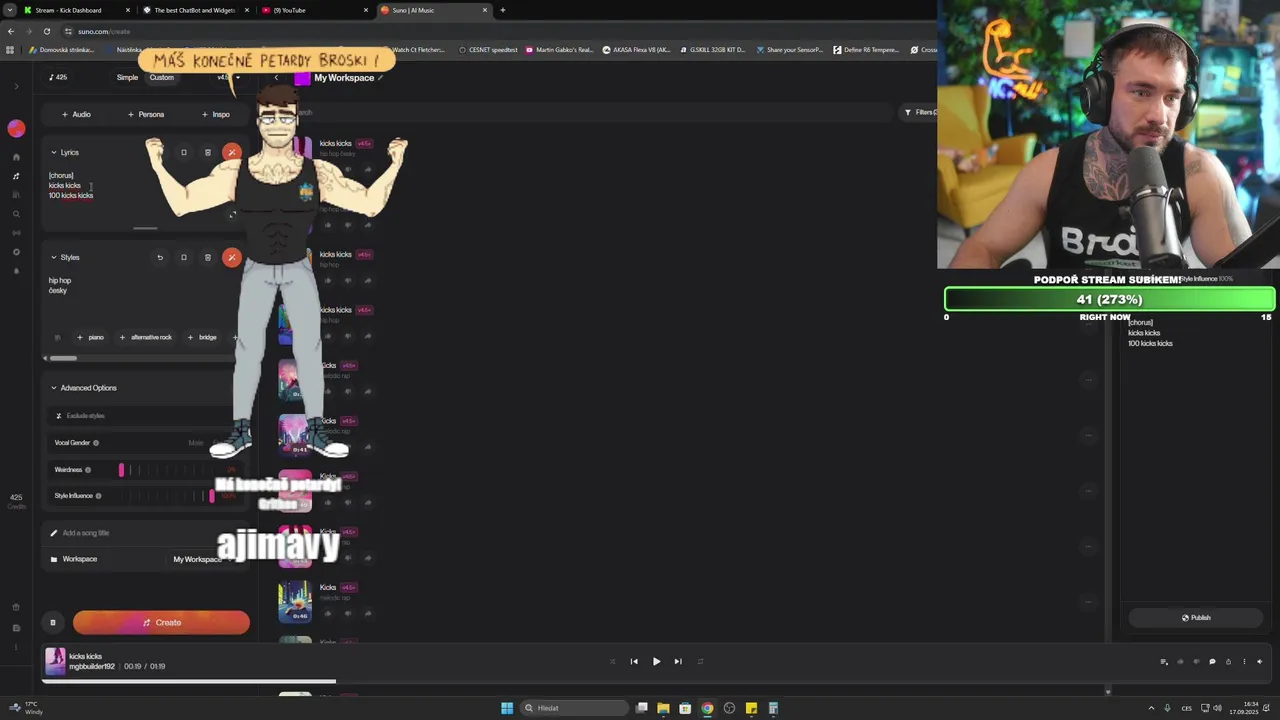Open the player more options menu
Screen dimensions: 1280x720
(1244, 661)
